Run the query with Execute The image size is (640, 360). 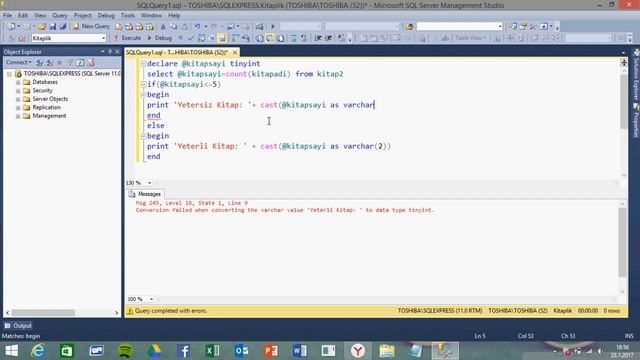coord(127,38)
